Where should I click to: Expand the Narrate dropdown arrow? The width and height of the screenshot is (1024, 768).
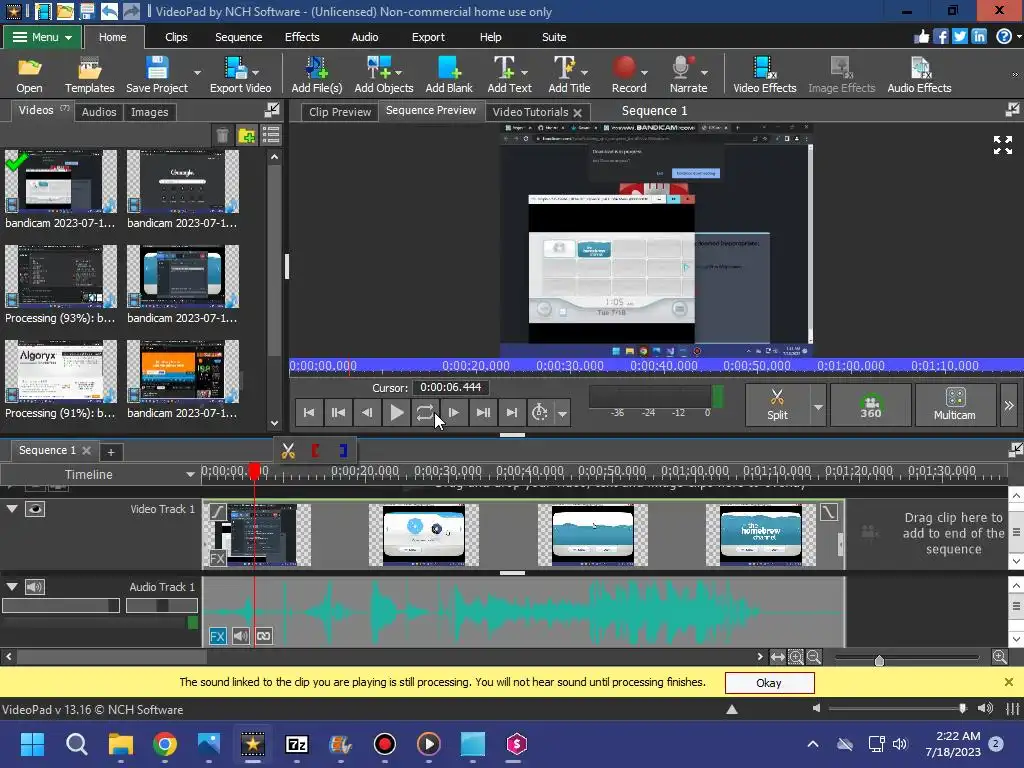(705, 72)
